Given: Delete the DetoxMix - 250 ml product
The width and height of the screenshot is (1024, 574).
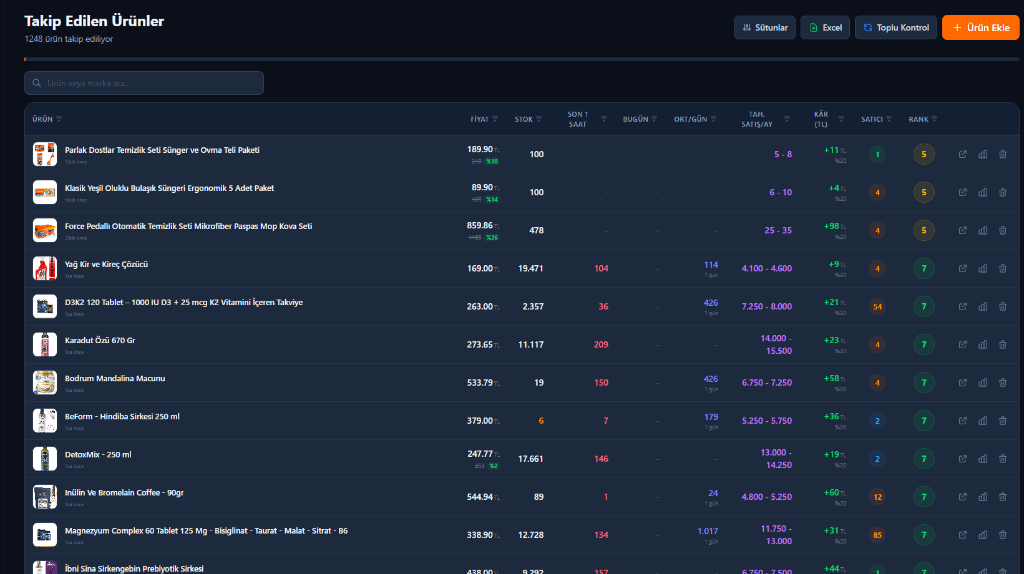Looking at the screenshot, I should (x=1002, y=458).
